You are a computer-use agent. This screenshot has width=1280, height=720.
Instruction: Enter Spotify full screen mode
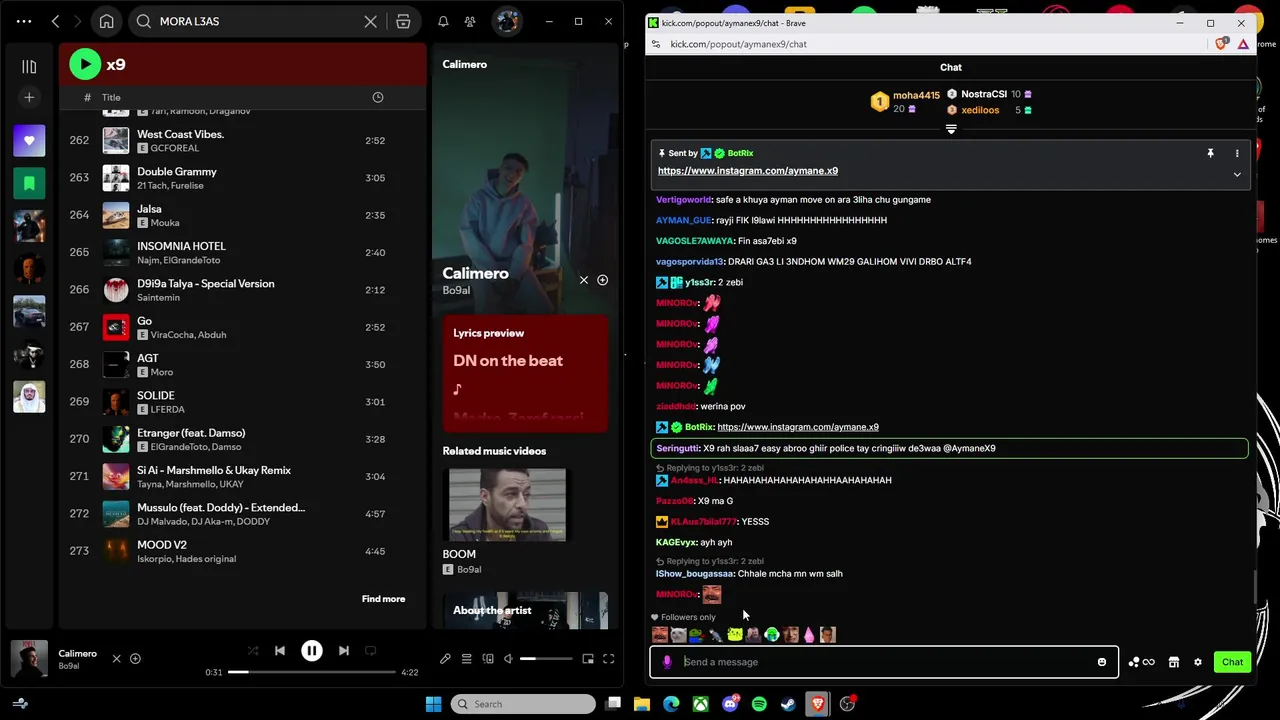click(x=608, y=659)
